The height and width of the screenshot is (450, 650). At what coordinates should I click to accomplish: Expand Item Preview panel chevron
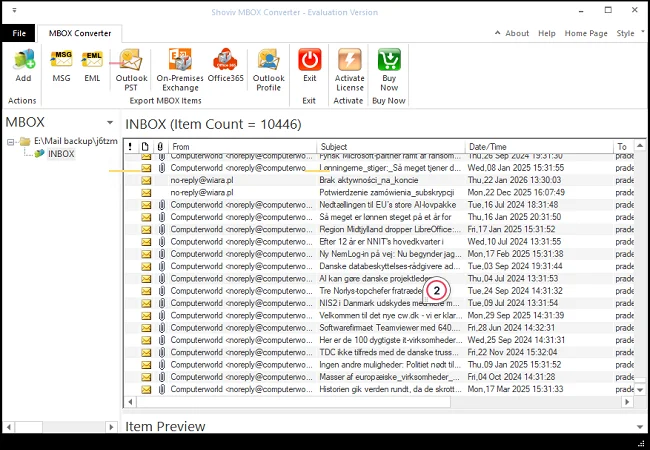pos(640,427)
